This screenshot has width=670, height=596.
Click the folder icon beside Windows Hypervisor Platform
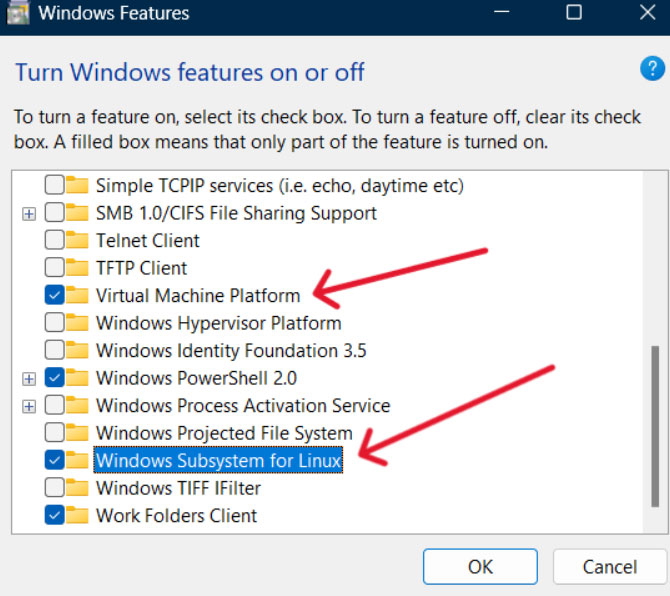[77, 323]
